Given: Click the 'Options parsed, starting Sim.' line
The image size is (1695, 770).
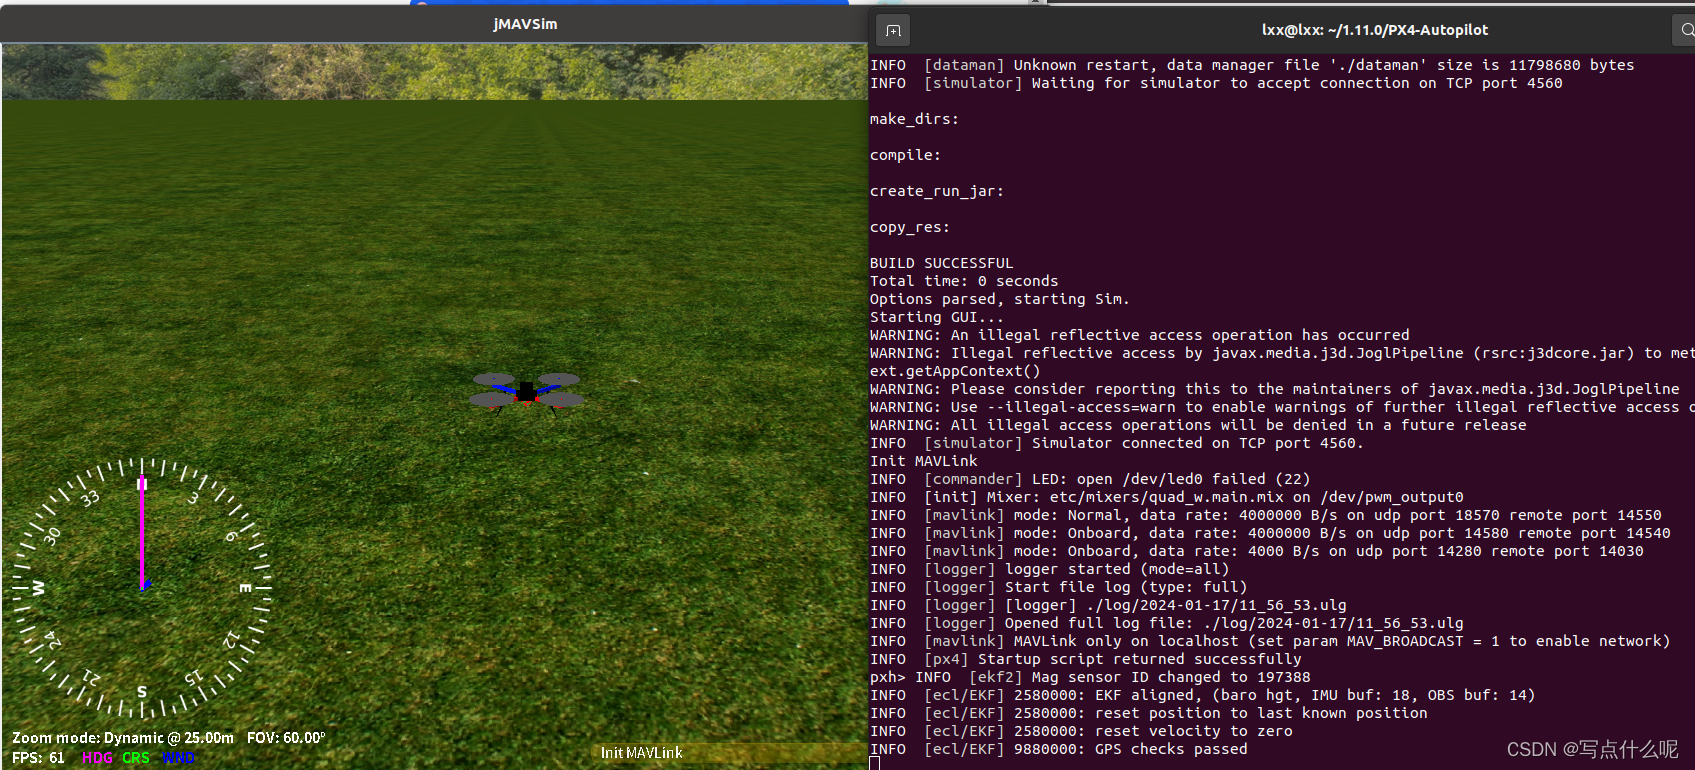Looking at the screenshot, I should point(1000,299).
